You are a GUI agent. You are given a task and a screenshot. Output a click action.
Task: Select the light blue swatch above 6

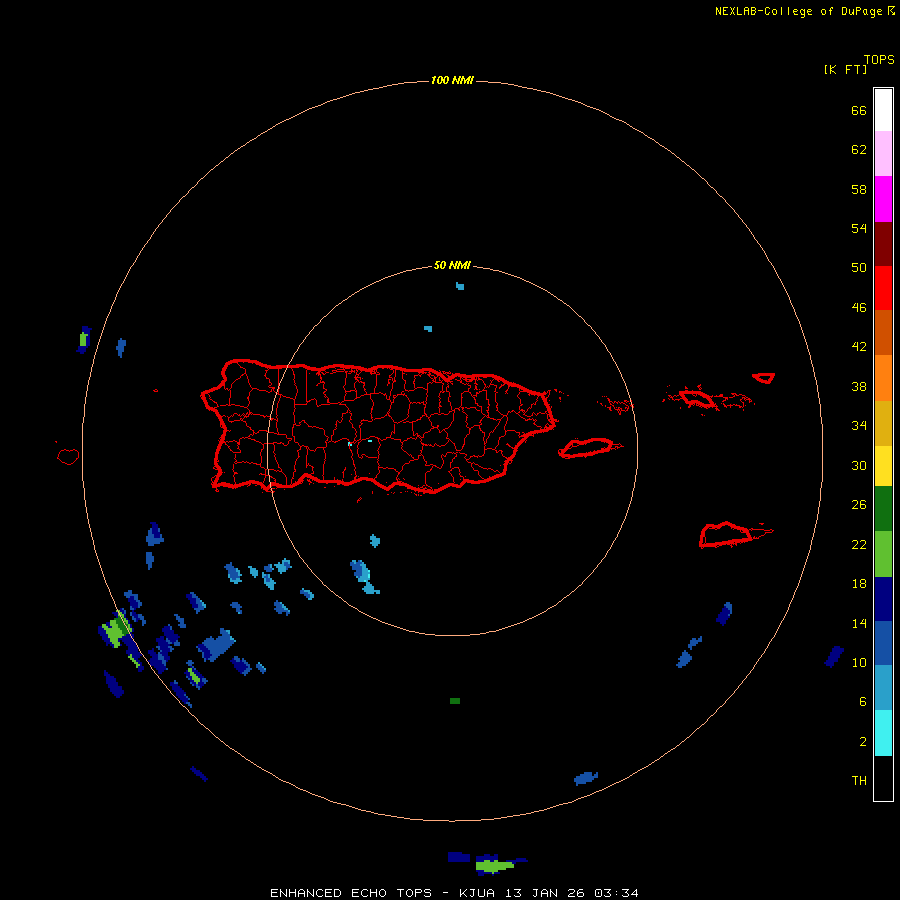883,687
